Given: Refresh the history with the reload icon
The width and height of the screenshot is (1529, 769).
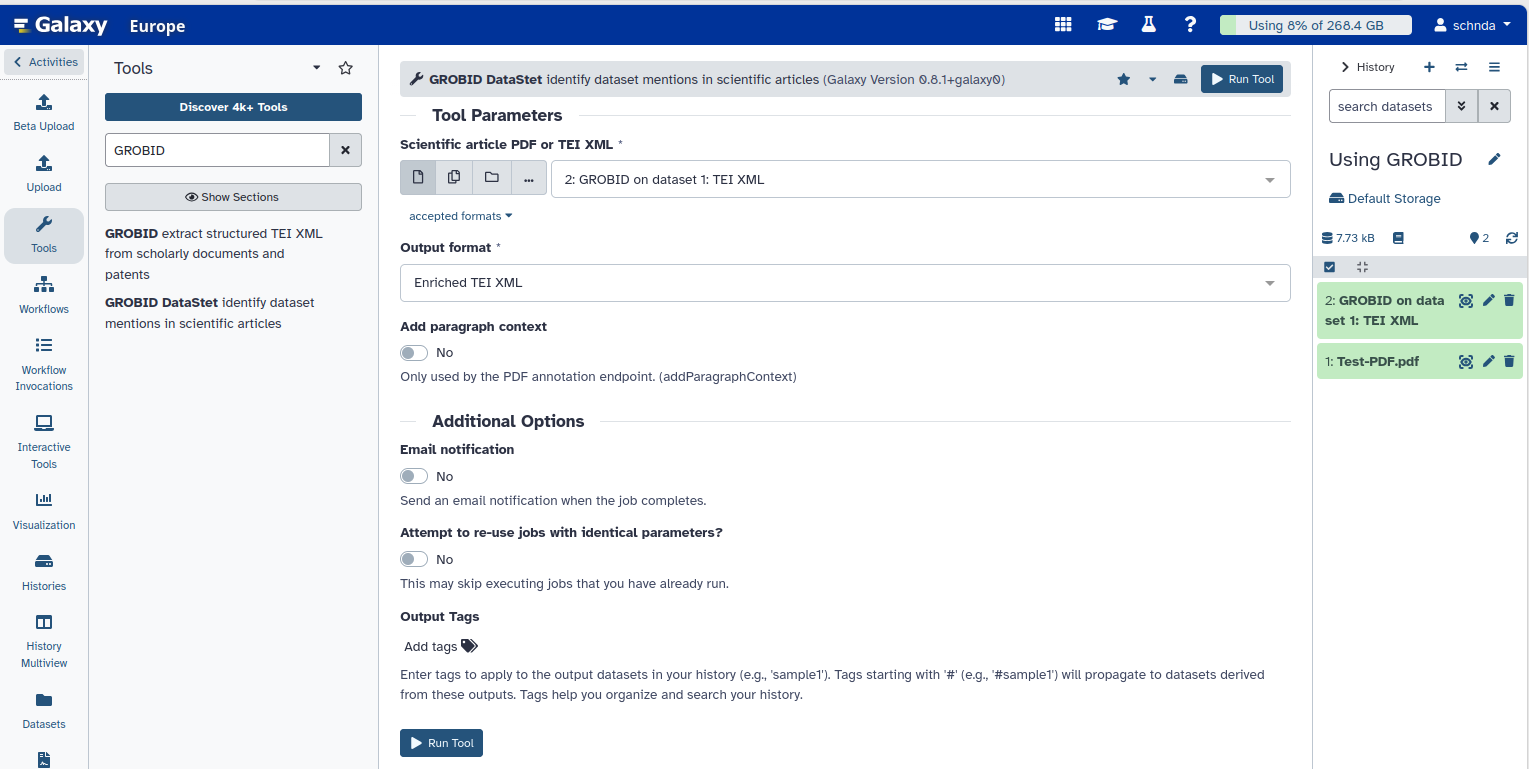Looking at the screenshot, I should [1511, 238].
